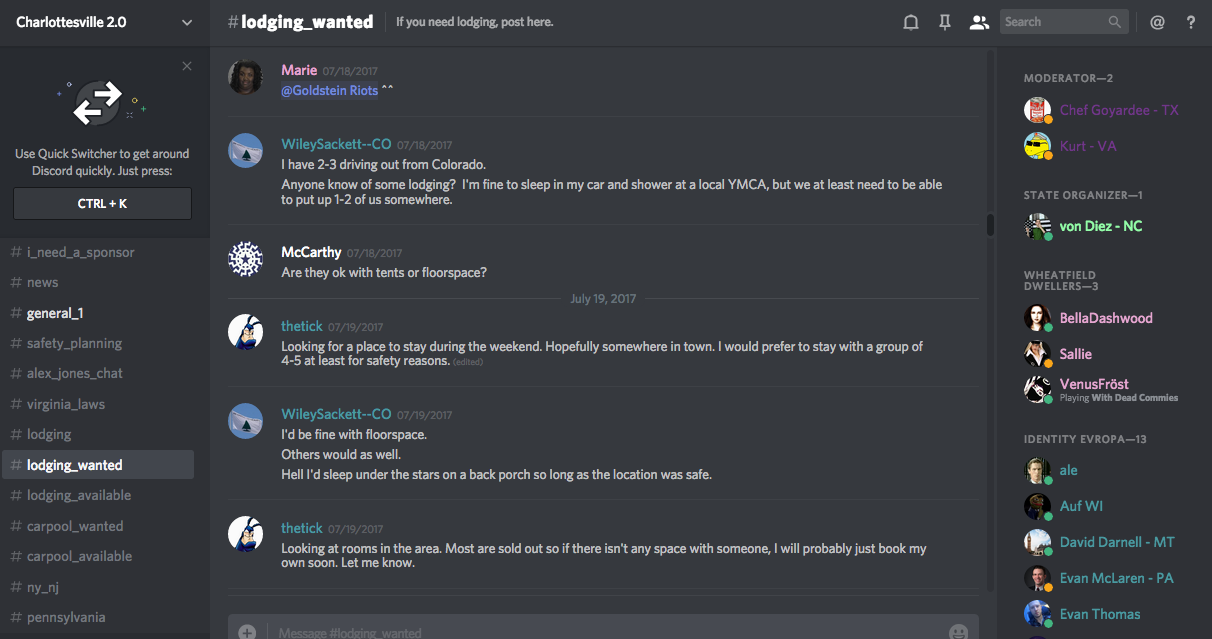The image size is (1212, 639).
Task: Click the @Goldstein Riots mention
Action: point(330,91)
